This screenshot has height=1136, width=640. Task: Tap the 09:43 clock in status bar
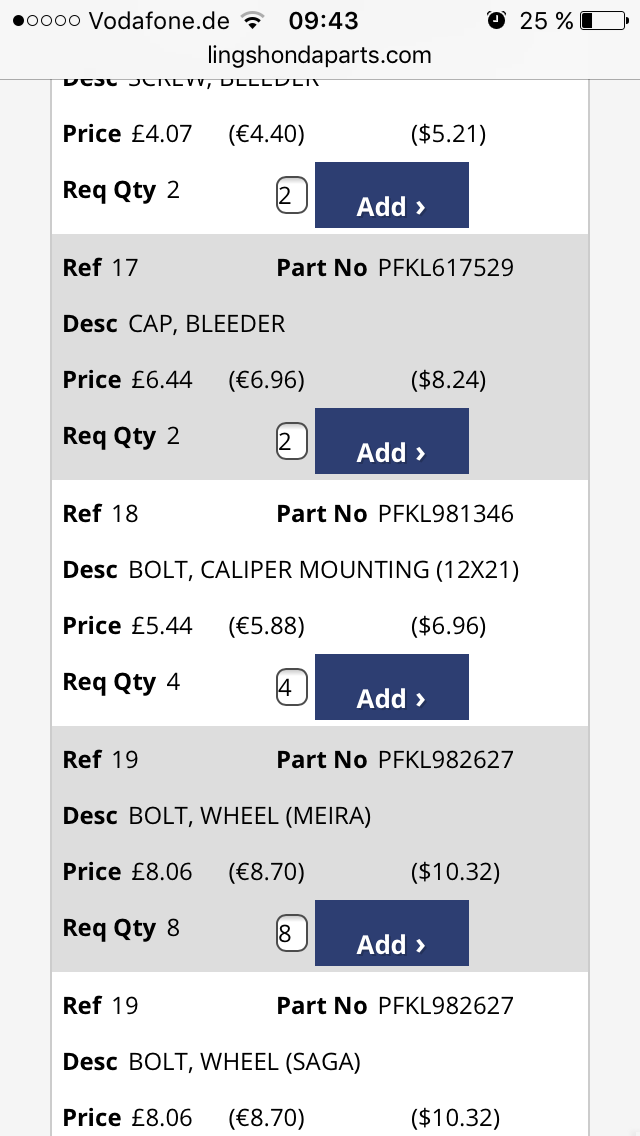[x=323, y=20]
